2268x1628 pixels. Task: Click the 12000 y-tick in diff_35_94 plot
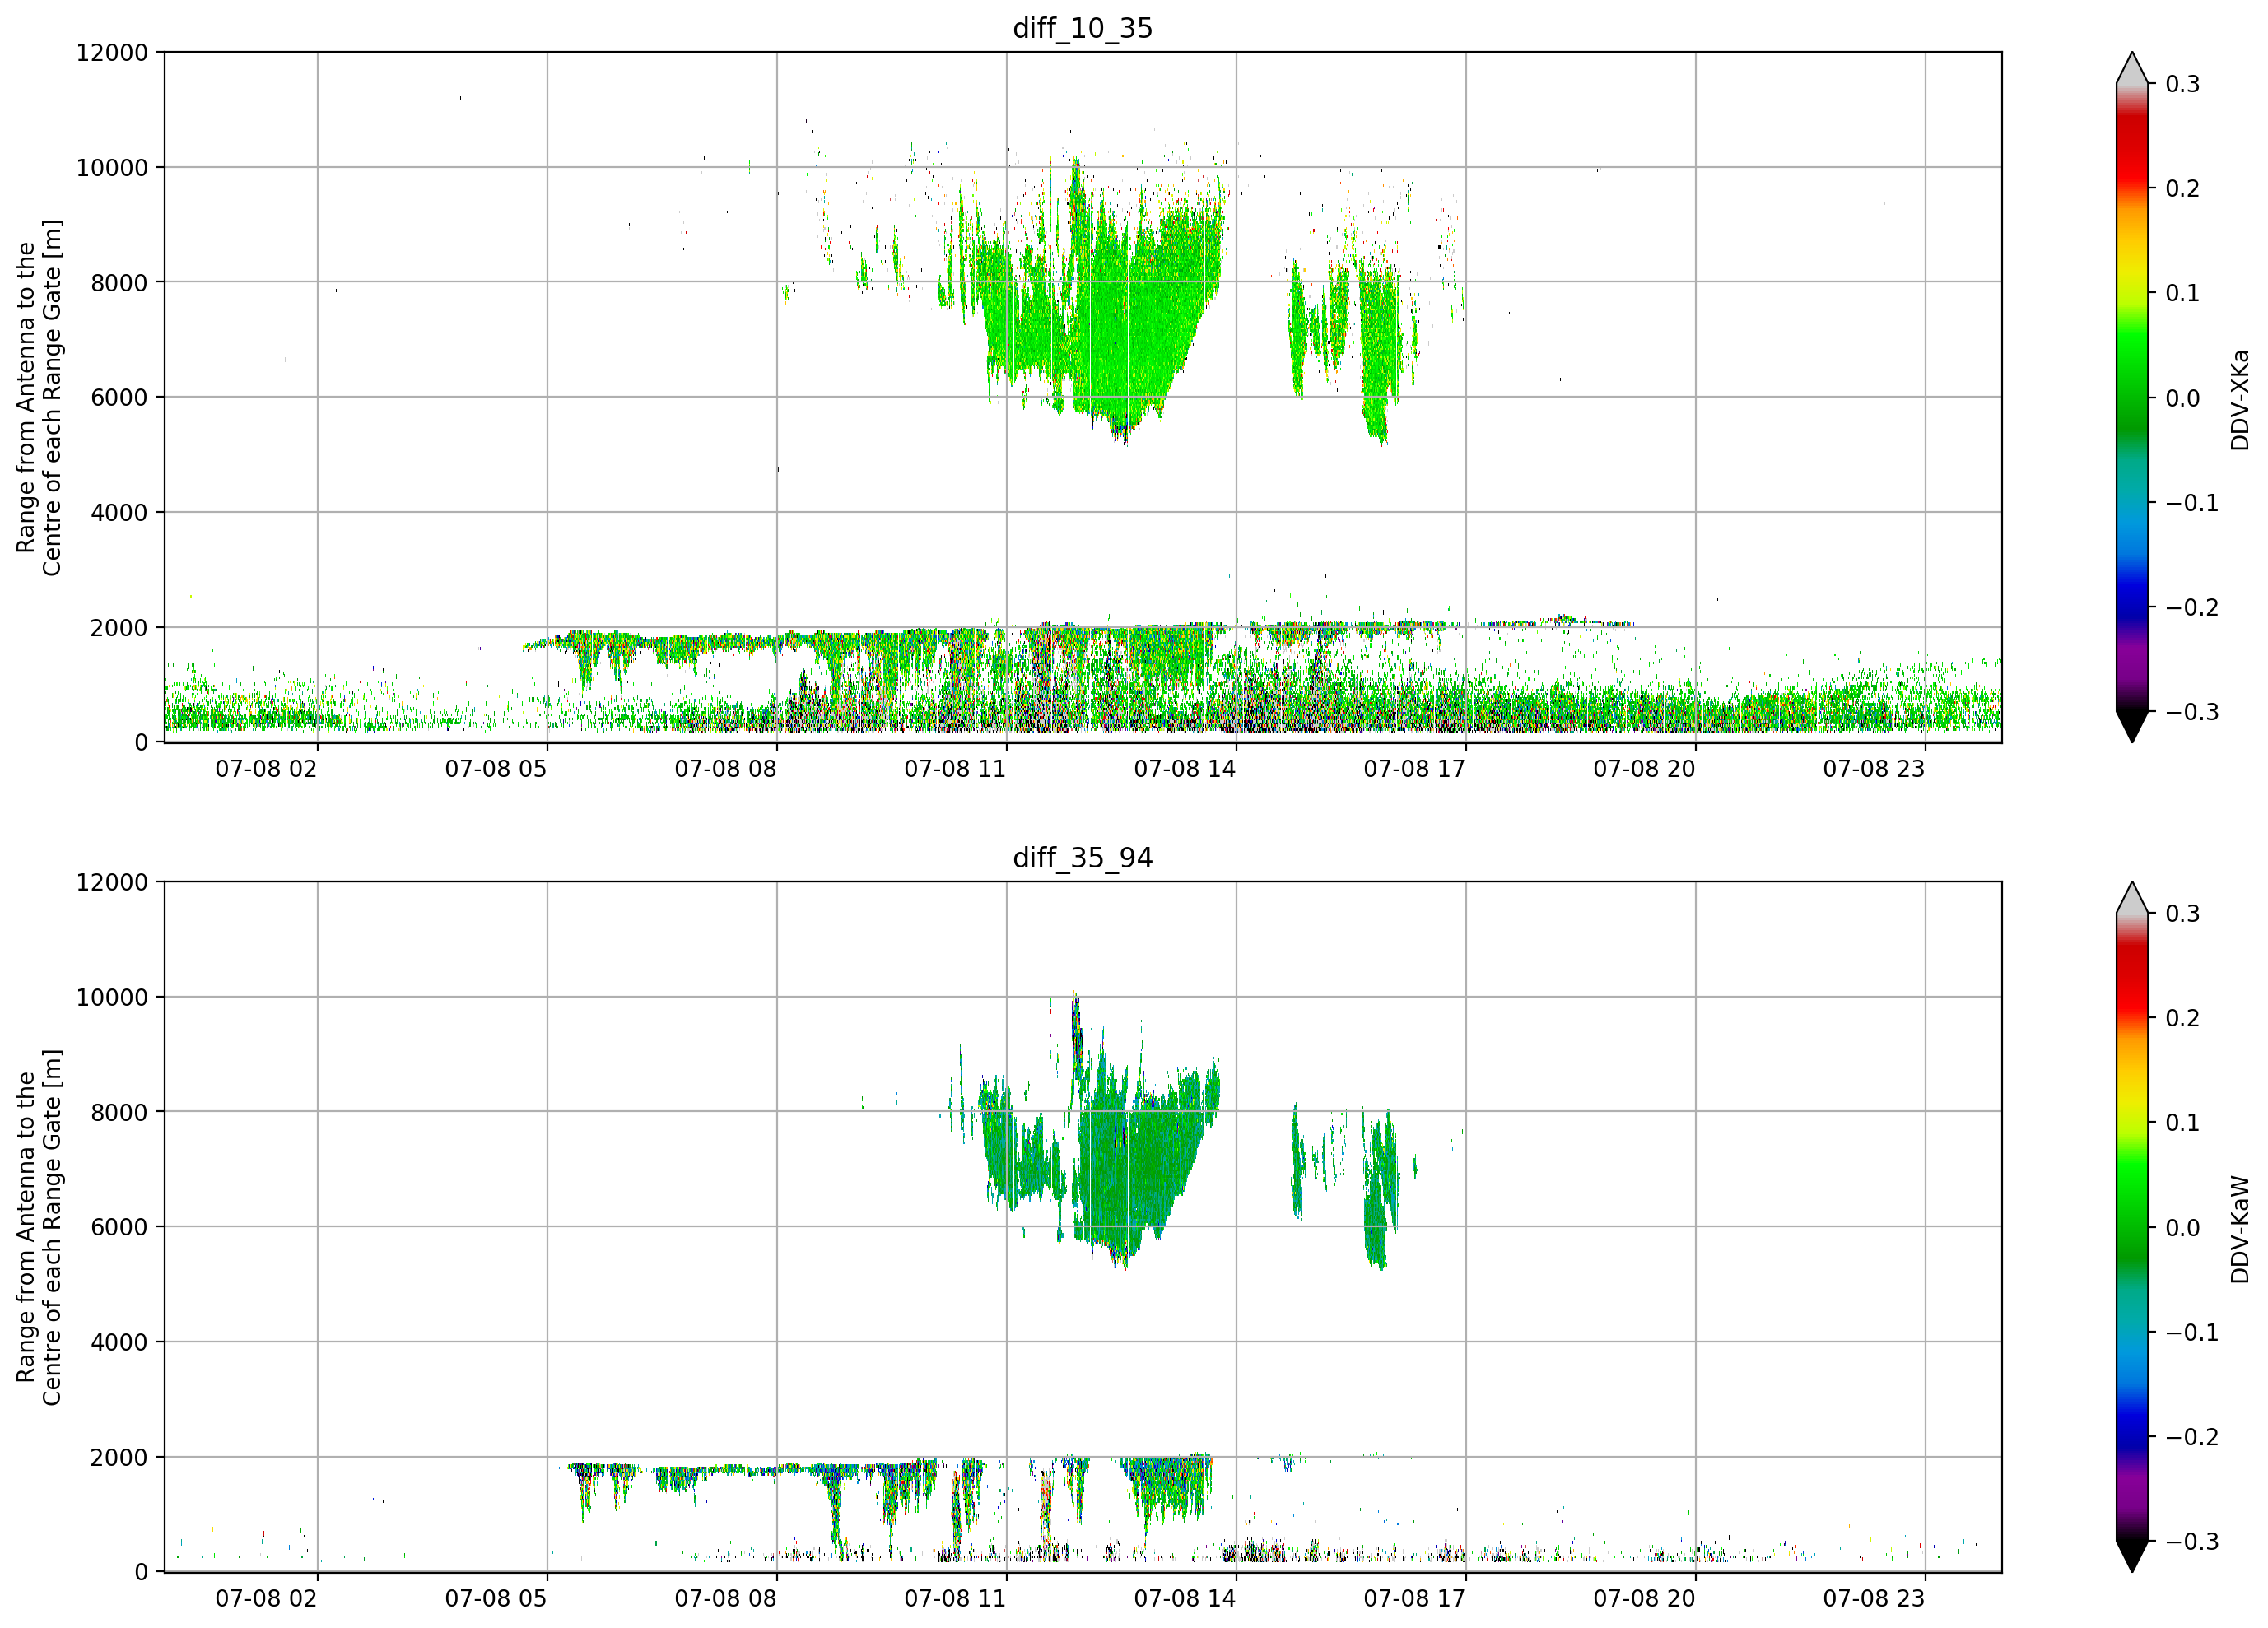point(112,882)
